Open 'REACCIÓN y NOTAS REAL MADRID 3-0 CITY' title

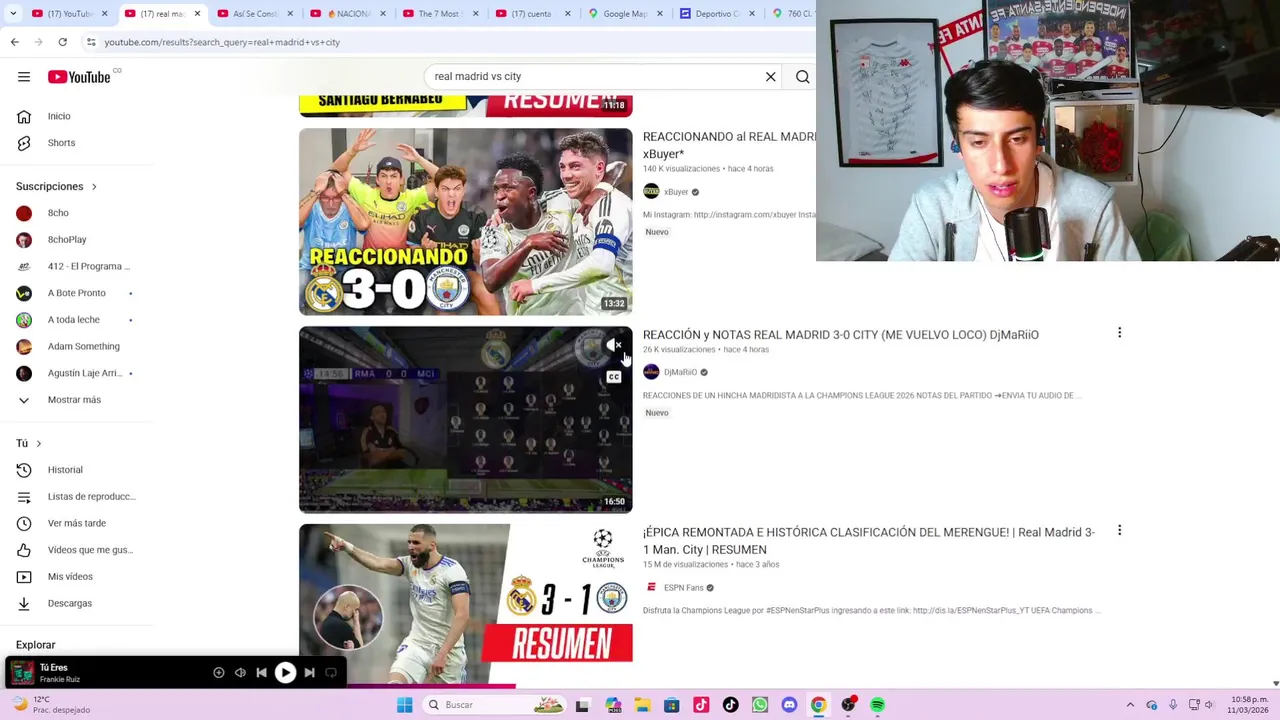pos(840,335)
